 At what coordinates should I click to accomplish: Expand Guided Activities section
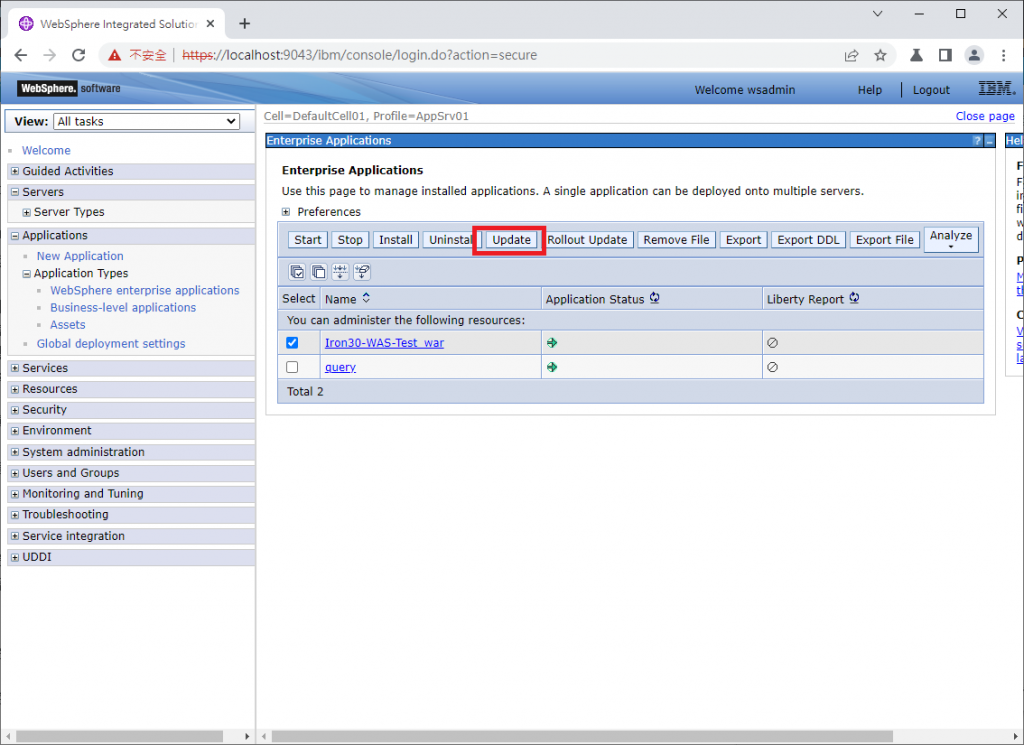click(x=15, y=171)
